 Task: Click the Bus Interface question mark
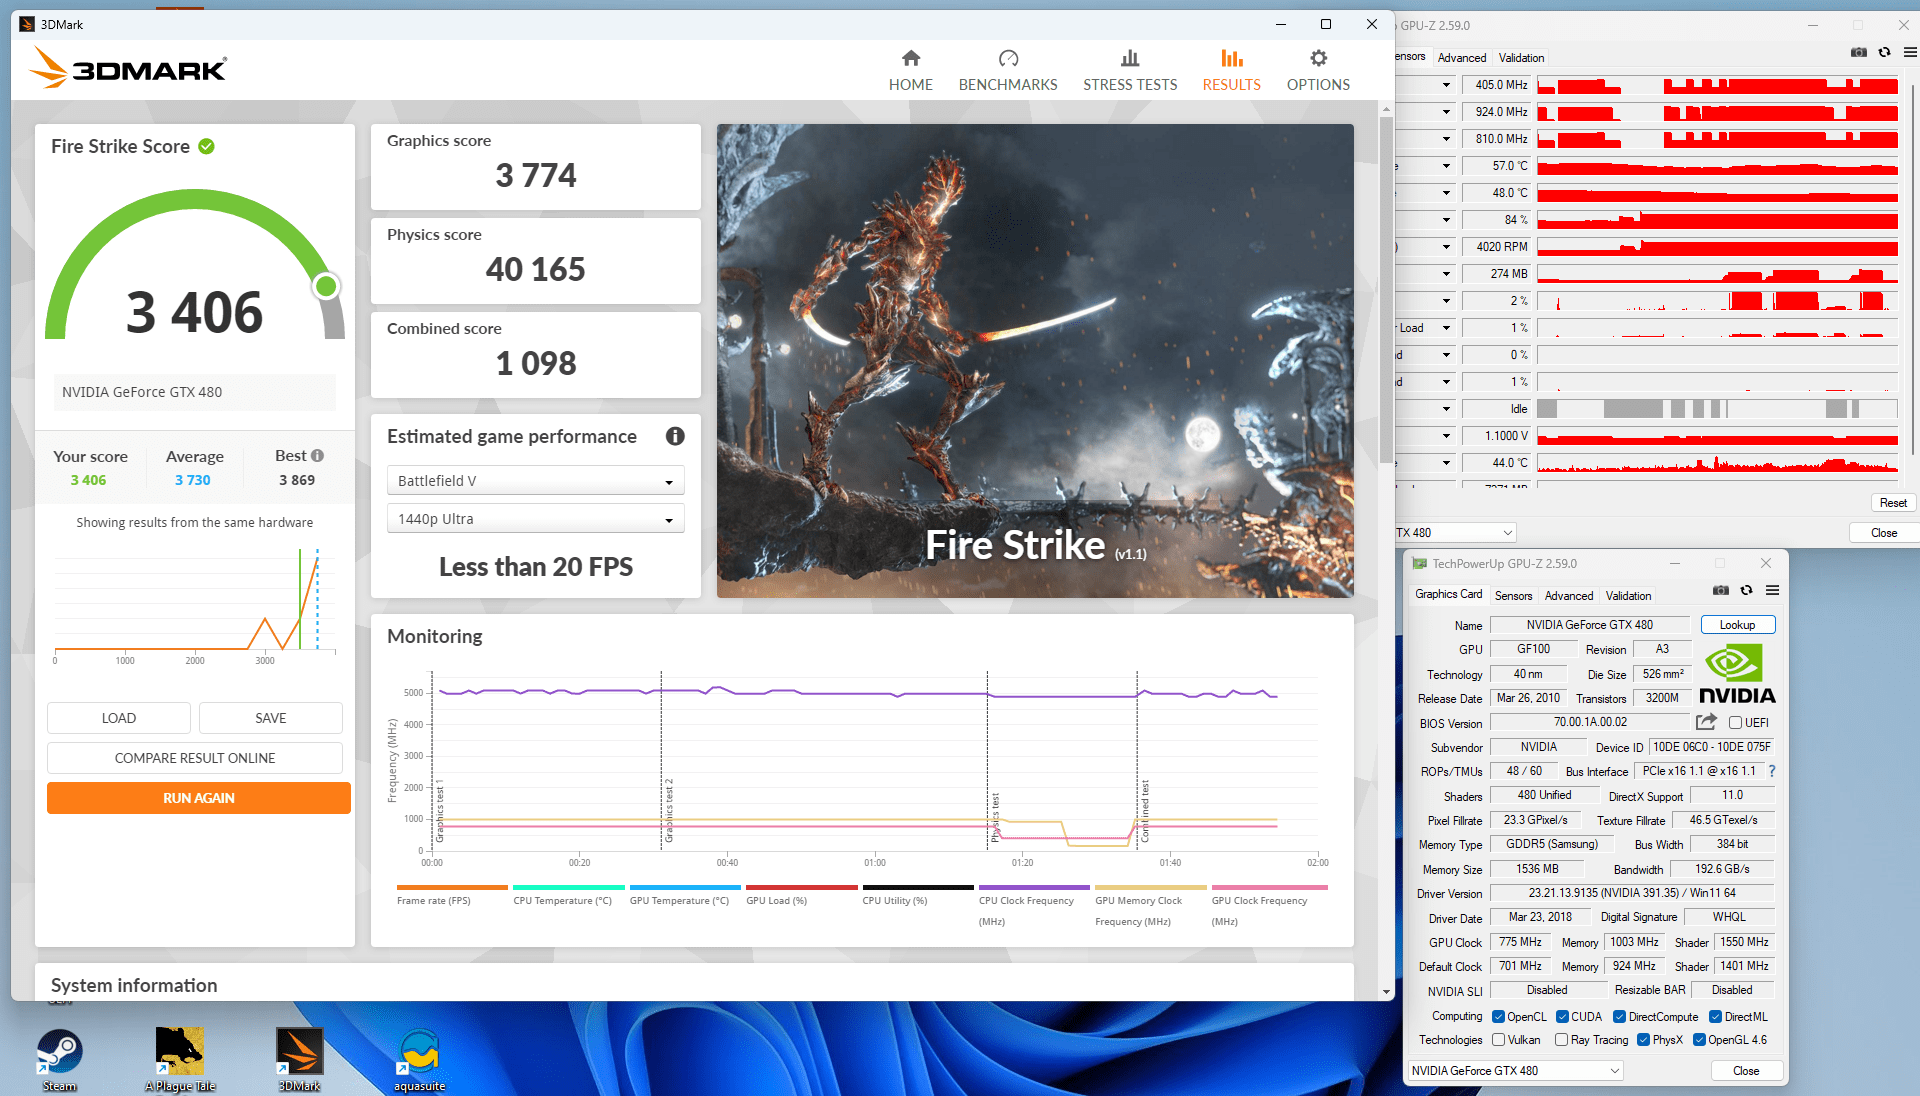click(1772, 771)
